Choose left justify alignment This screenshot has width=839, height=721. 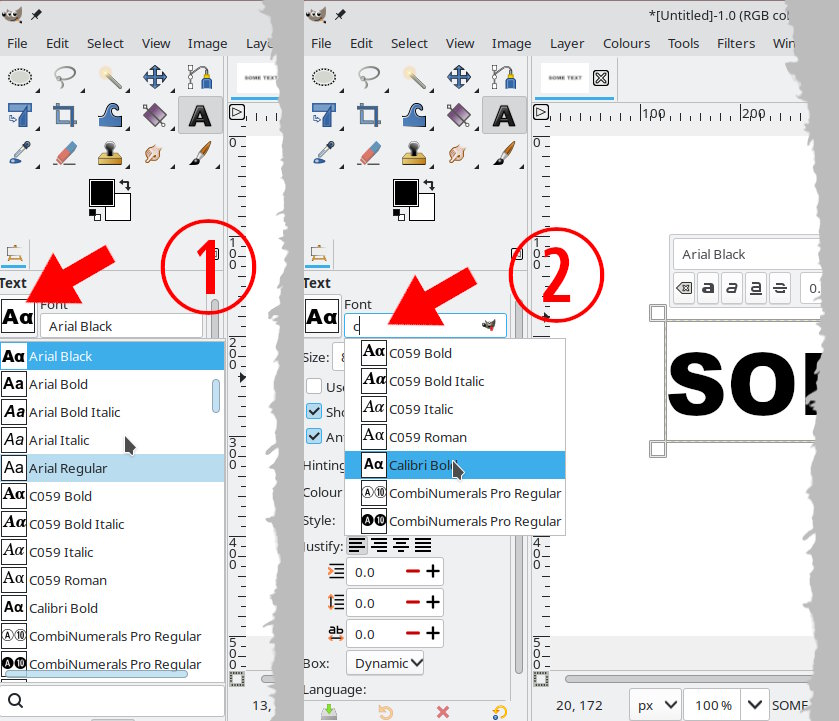pyautogui.click(x=357, y=545)
